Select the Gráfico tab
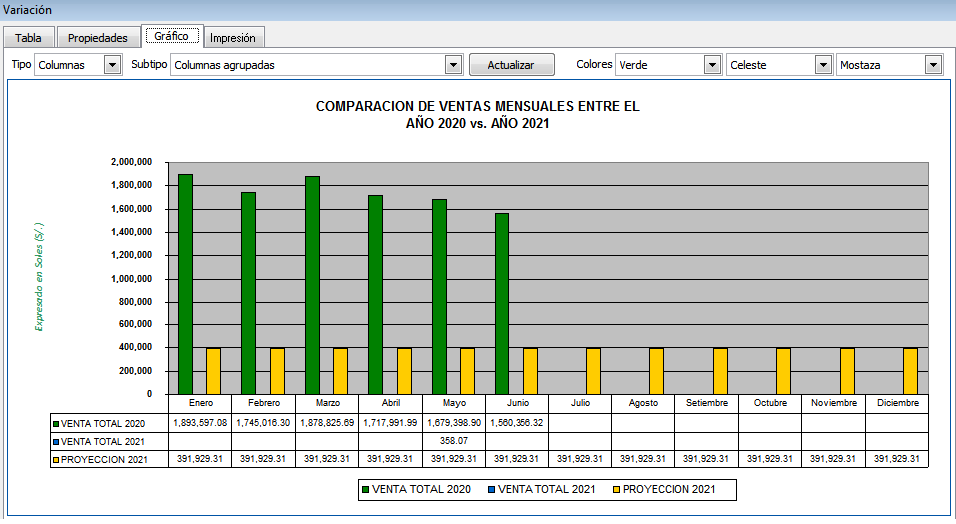The image size is (956, 524). pyautogui.click(x=172, y=36)
